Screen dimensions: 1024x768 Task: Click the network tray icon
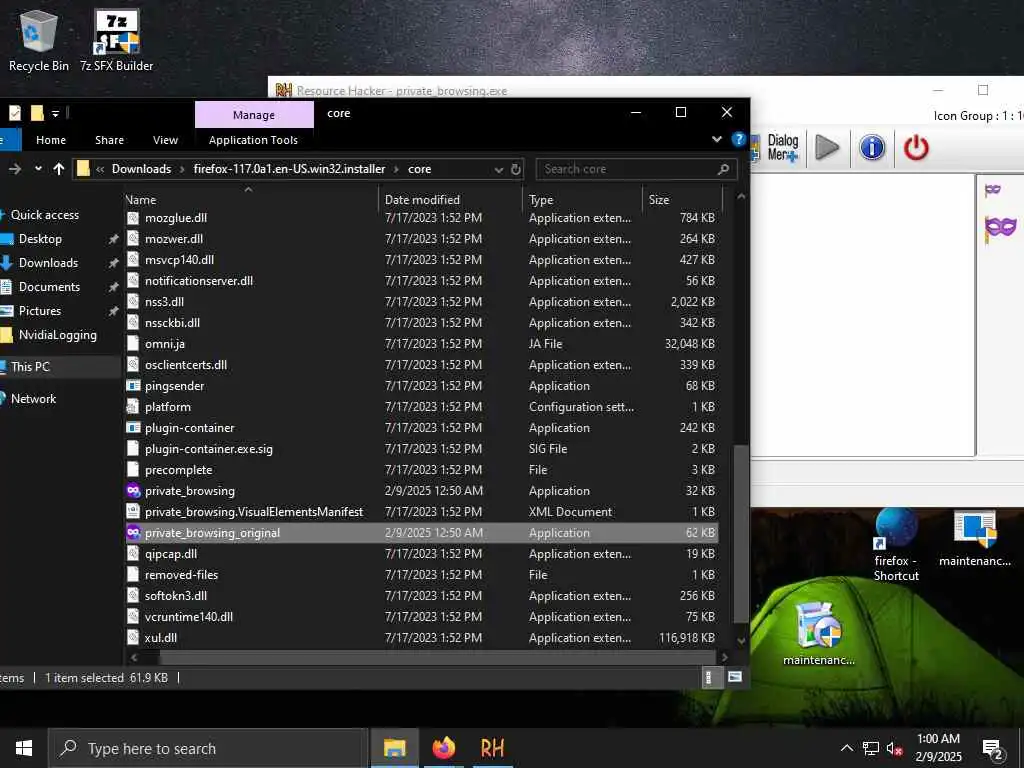pos(871,748)
